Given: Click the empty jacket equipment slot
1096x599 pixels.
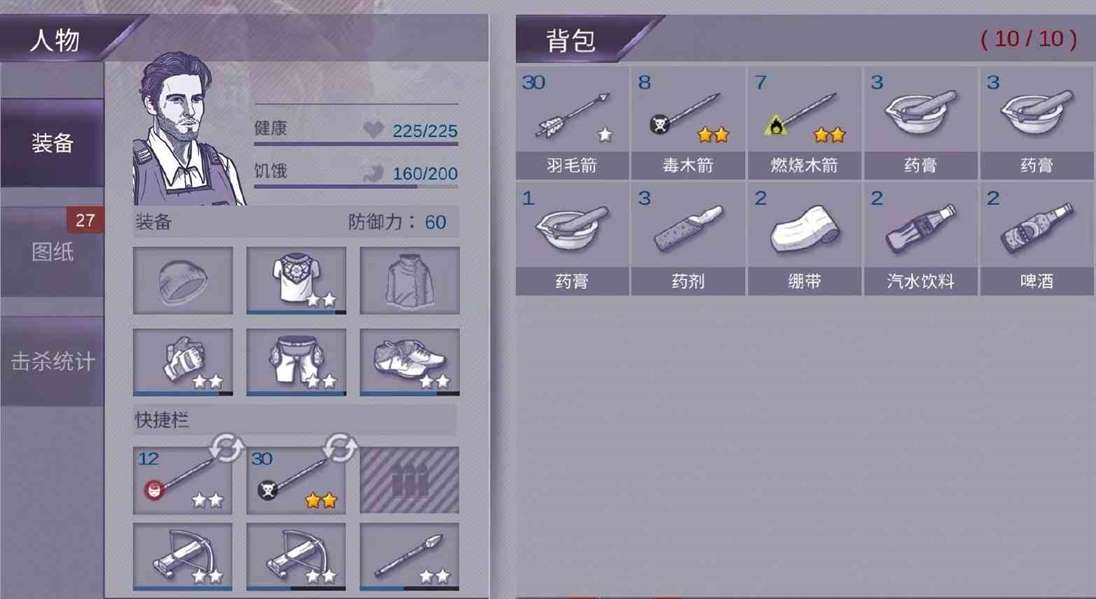Looking at the screenshot, I should pos(410,280).
